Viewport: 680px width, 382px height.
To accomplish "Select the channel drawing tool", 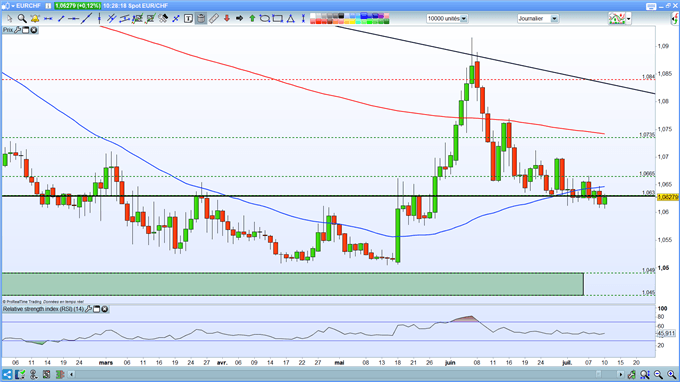I will coord(124,19).
